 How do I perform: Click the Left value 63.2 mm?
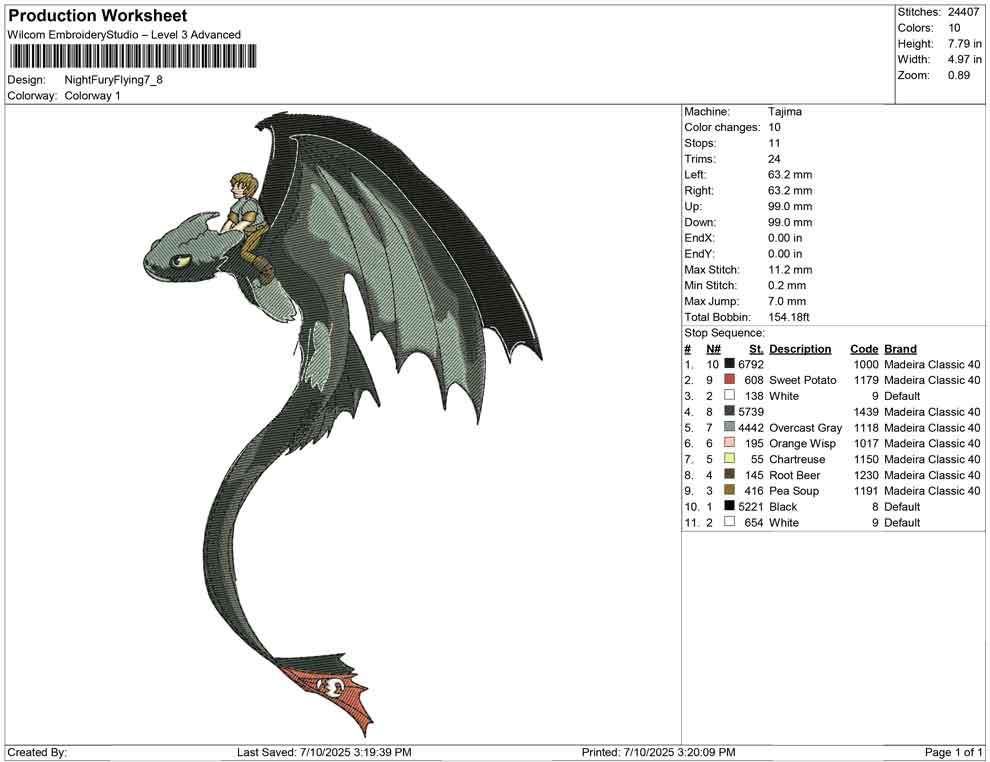(790, 175)
